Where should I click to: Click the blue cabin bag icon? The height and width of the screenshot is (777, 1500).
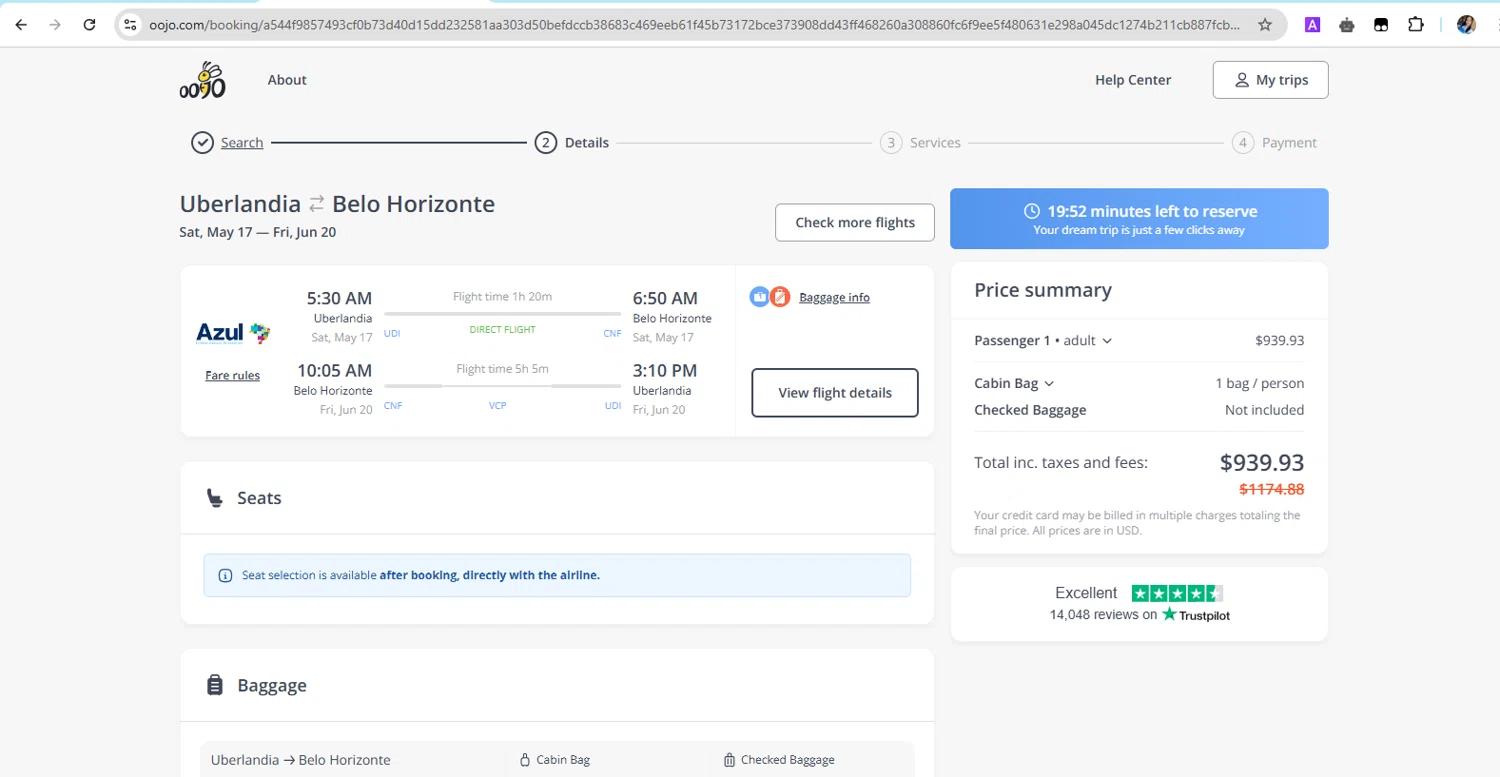click(760, 297)
